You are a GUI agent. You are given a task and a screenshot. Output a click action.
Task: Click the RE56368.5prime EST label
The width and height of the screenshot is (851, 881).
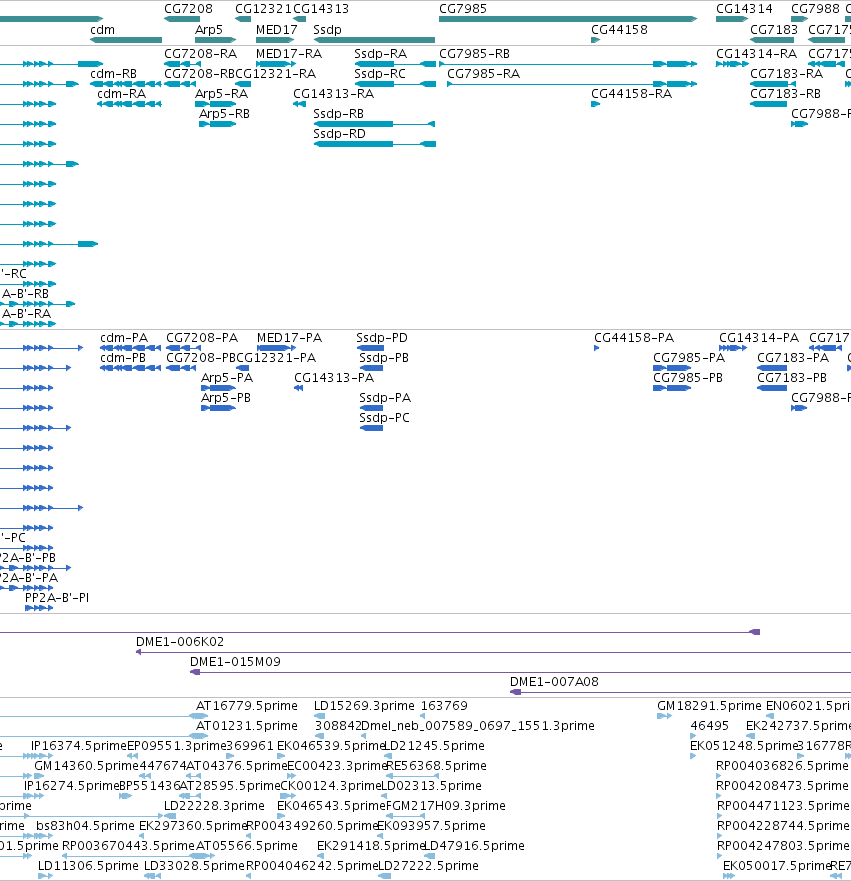tap(436, 766)
